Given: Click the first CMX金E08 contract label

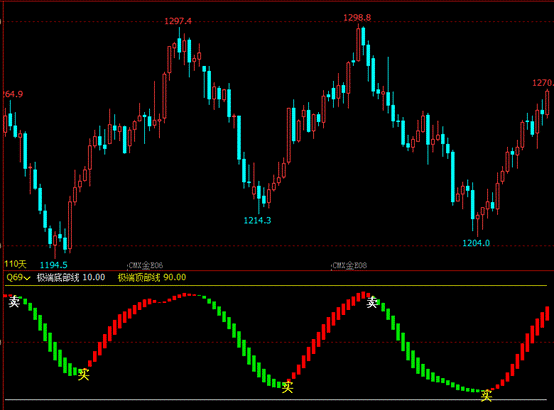Looking at the screenshot, I should [146, 265].
